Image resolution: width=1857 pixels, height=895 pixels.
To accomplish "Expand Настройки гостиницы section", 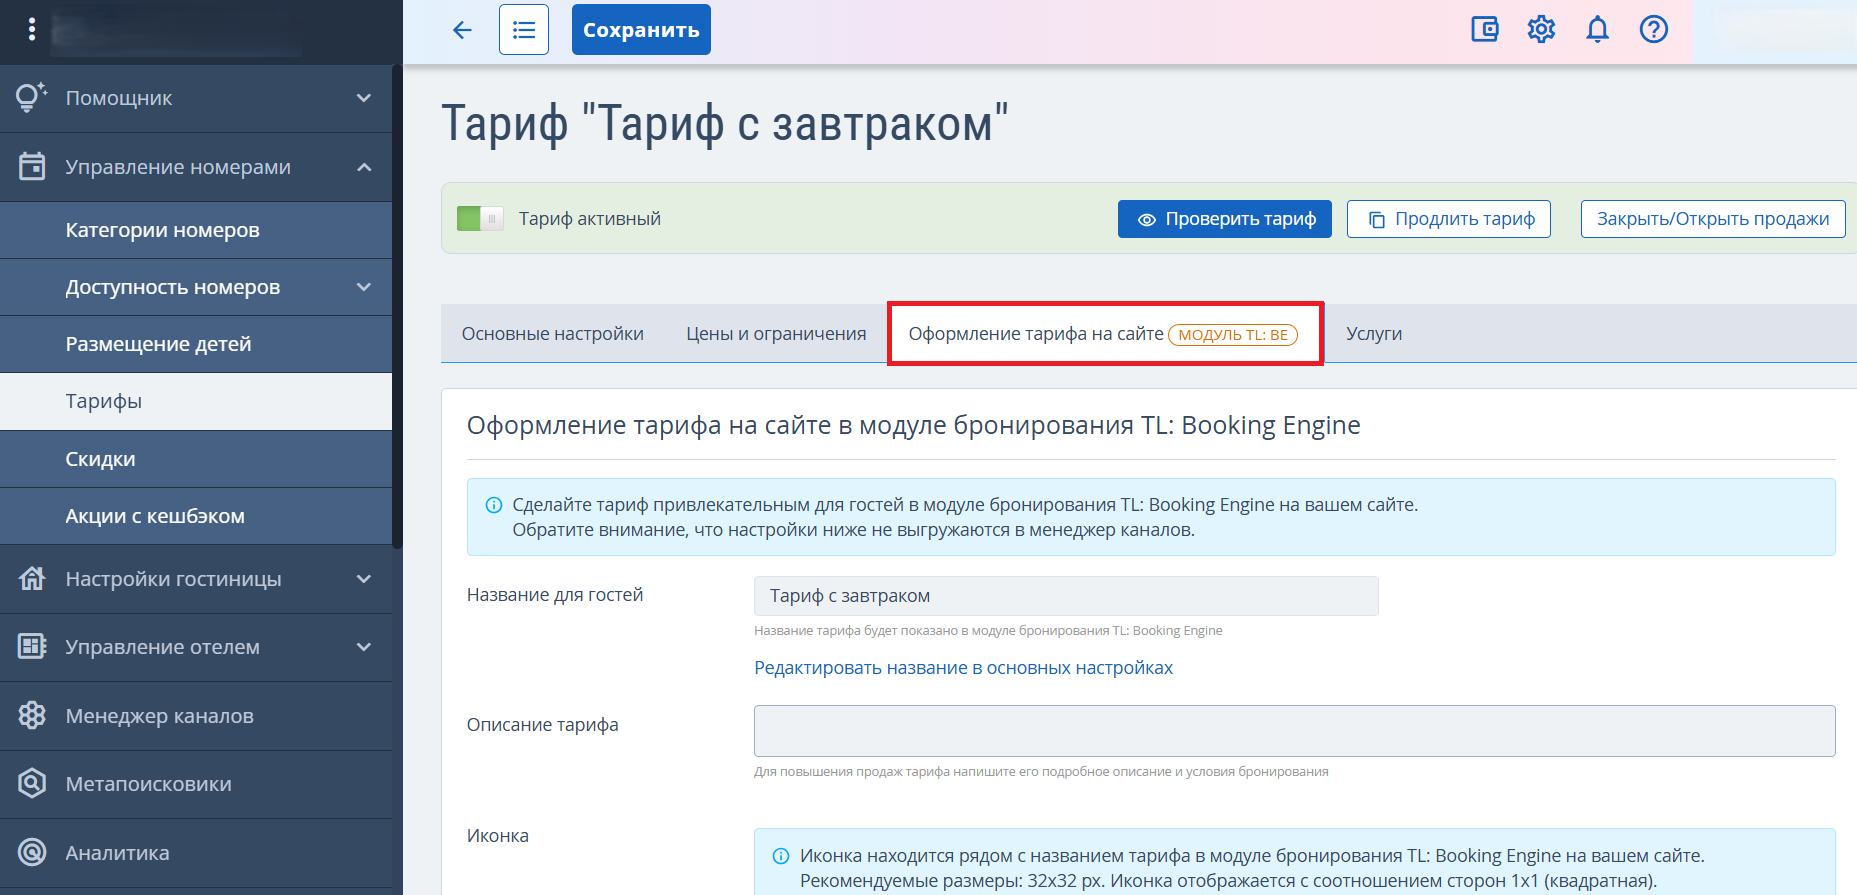I will coord(364,579).
